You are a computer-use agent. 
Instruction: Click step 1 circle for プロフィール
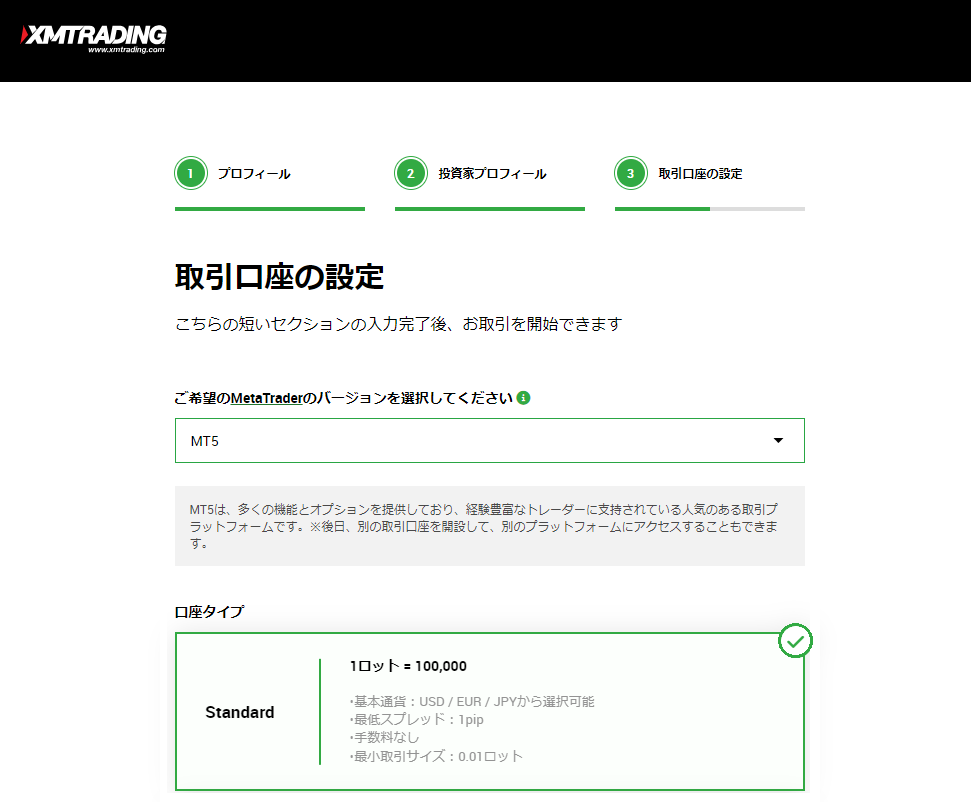(x=191, y=173)
